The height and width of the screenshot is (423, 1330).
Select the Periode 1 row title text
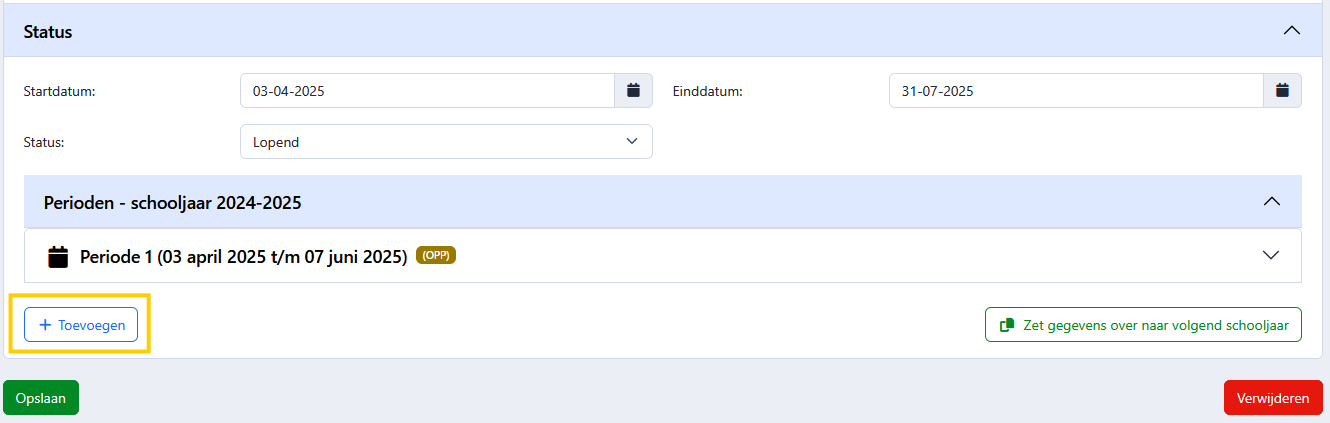(243, 256)
